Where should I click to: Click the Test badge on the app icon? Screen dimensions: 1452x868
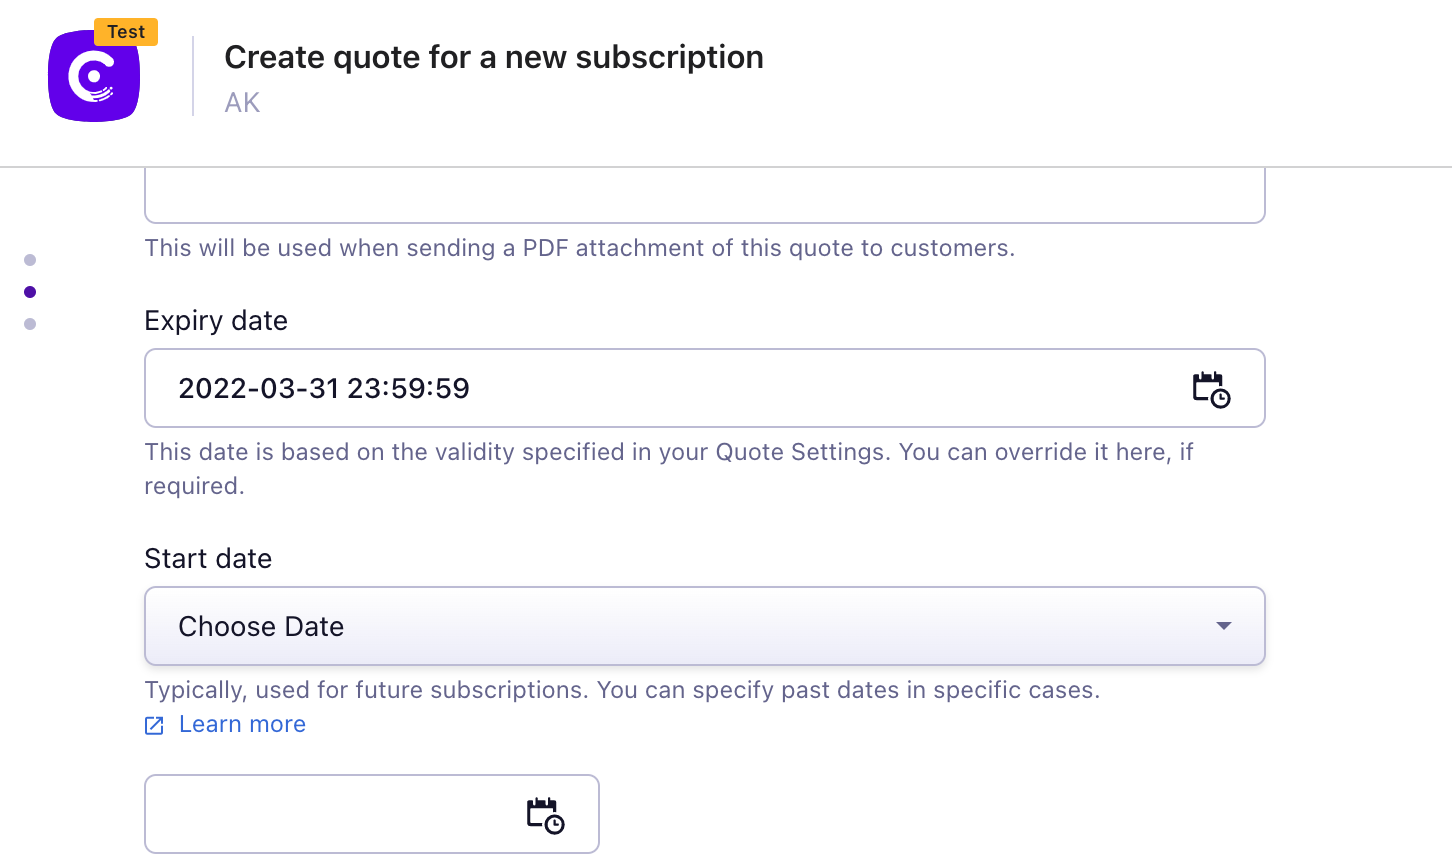tap(126, 31)
